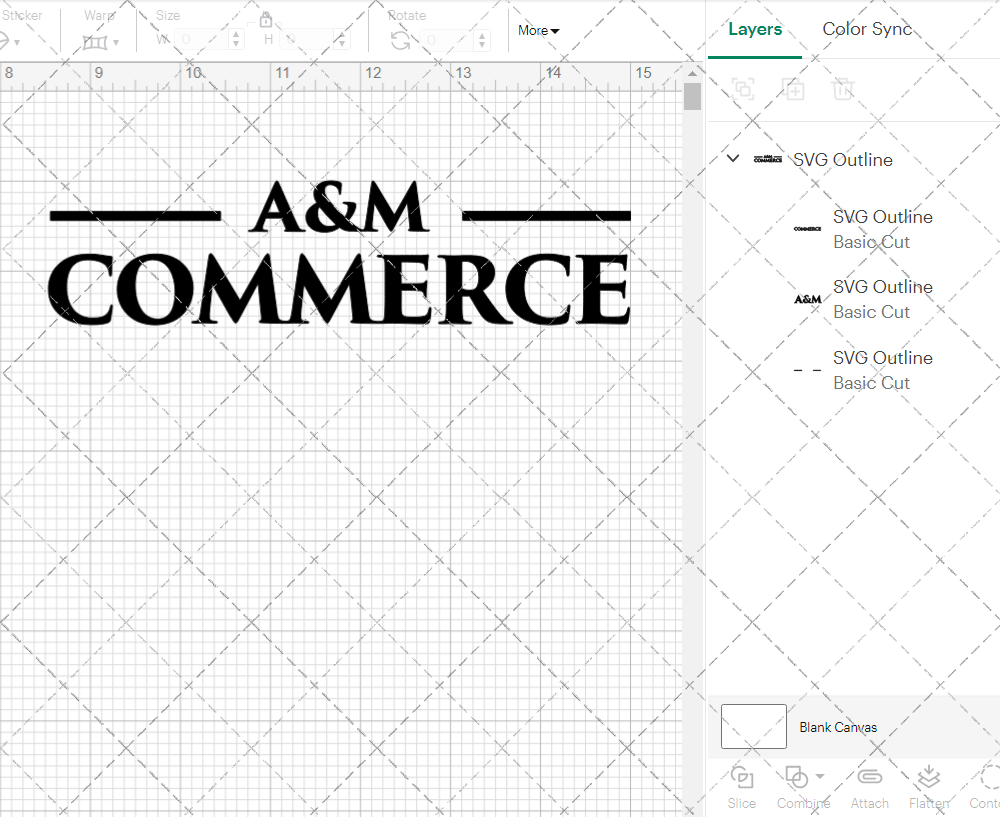This screenshot has width=1000, height=817.
Task: Click the Contour button
Action: click(986, 786)
